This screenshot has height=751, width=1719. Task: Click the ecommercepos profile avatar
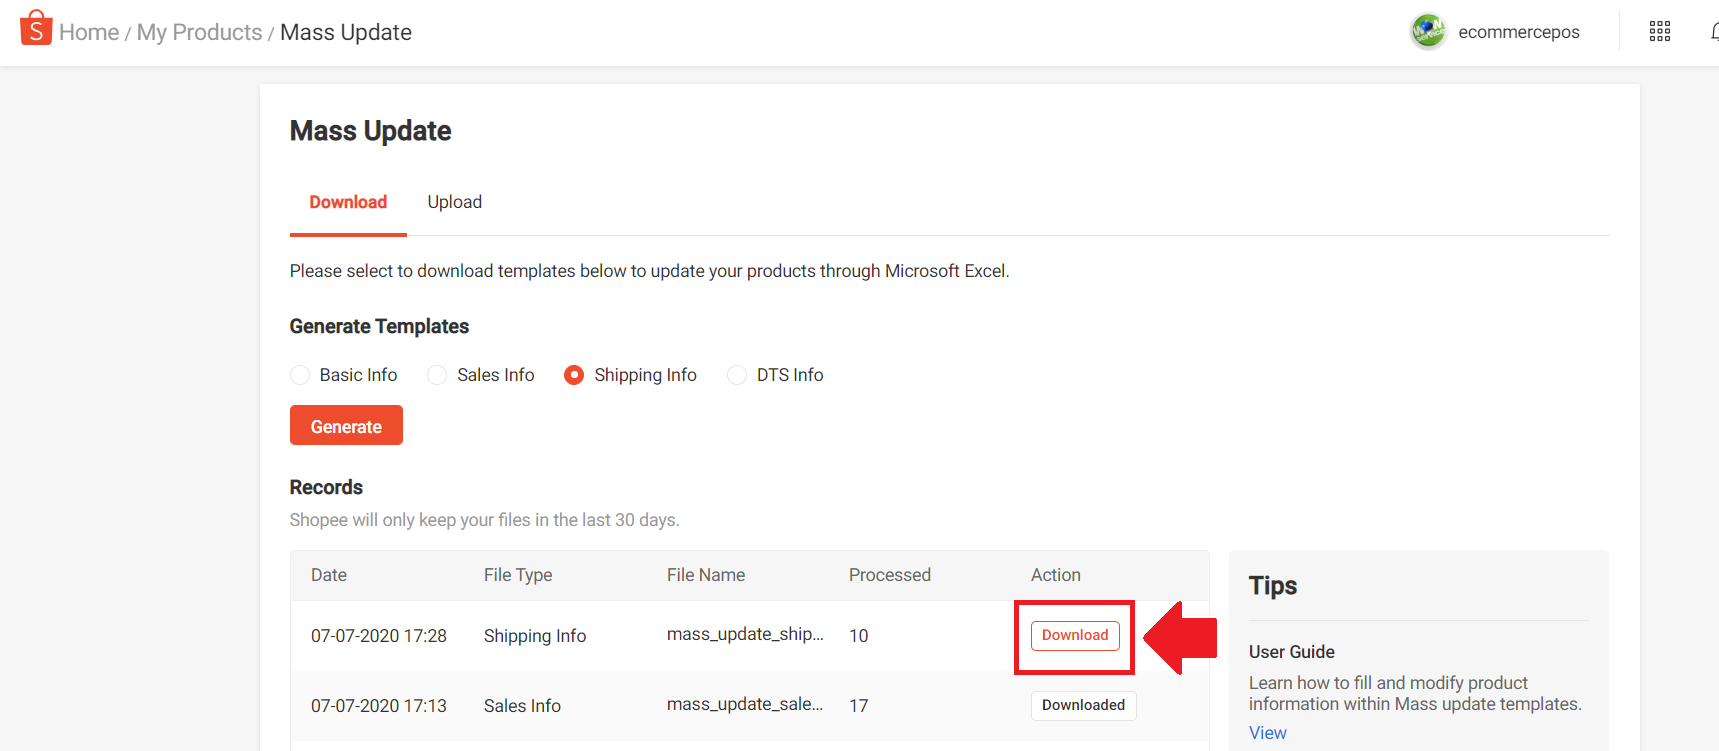pyautogui.click(x=1427, y=32)
